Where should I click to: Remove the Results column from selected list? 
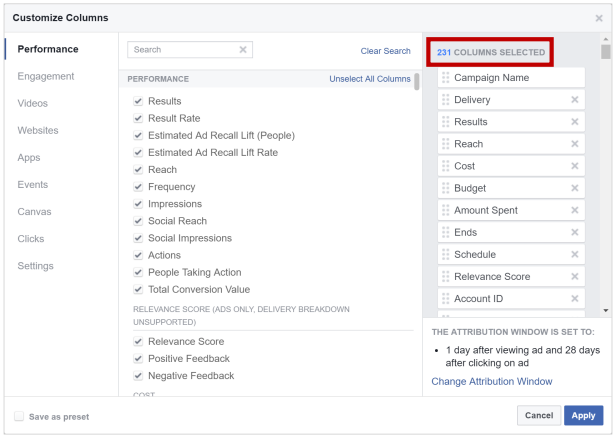575,122
